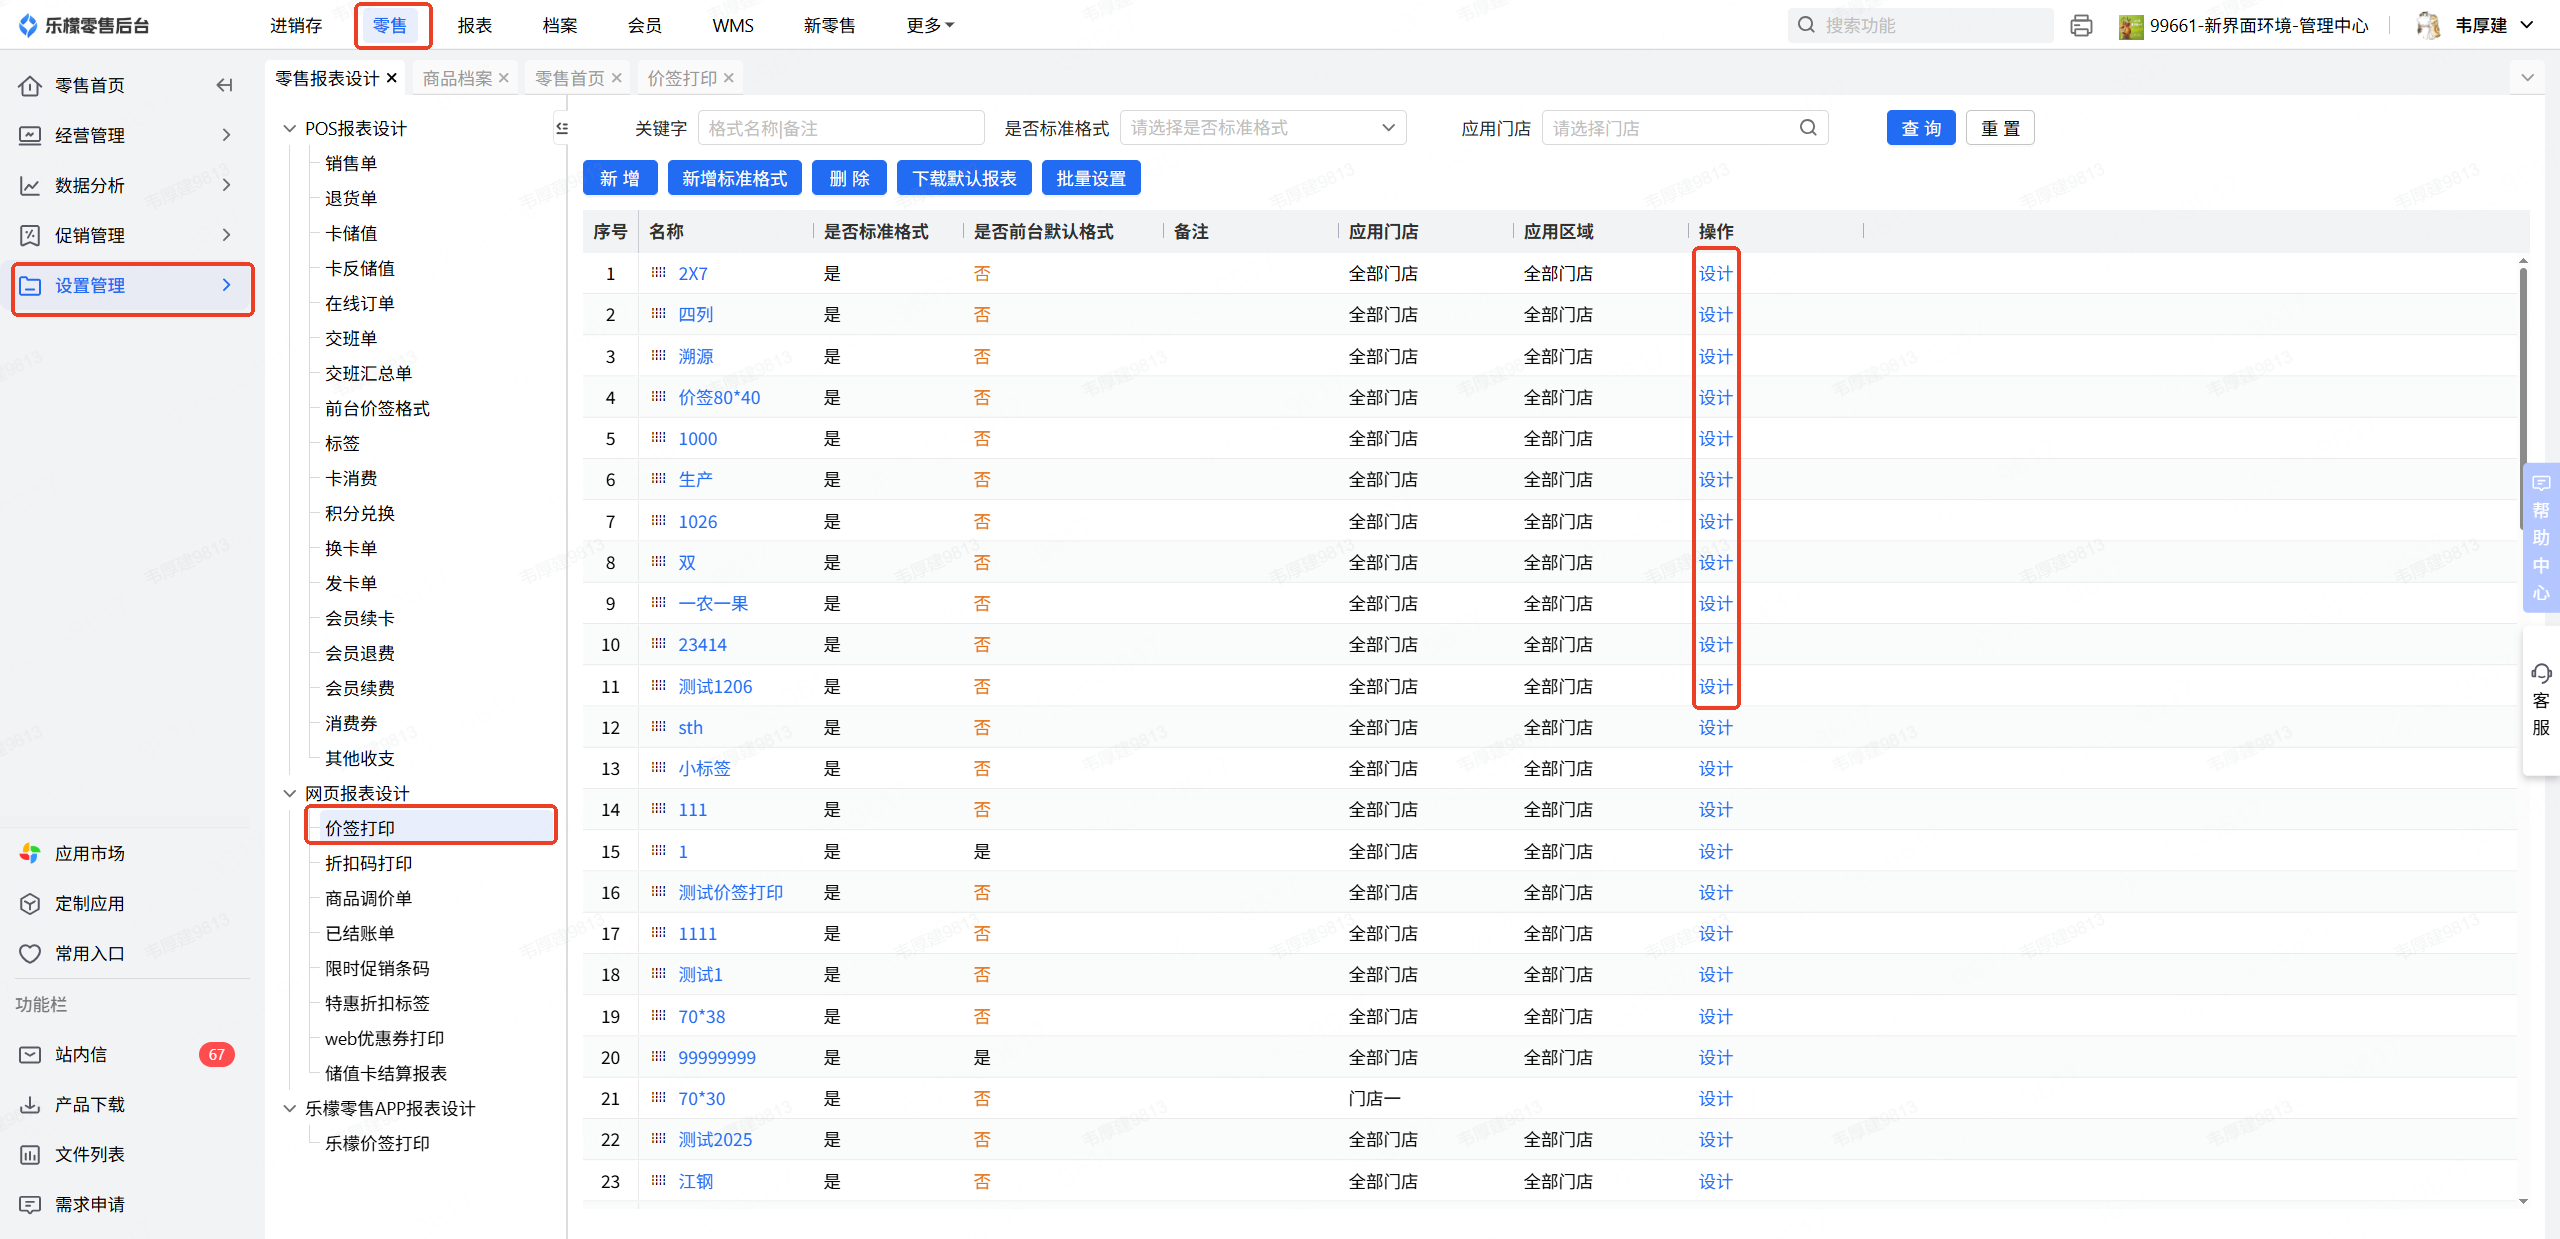
Task: Collapse POS报表设计 tree node
Action: coord(290,128)
